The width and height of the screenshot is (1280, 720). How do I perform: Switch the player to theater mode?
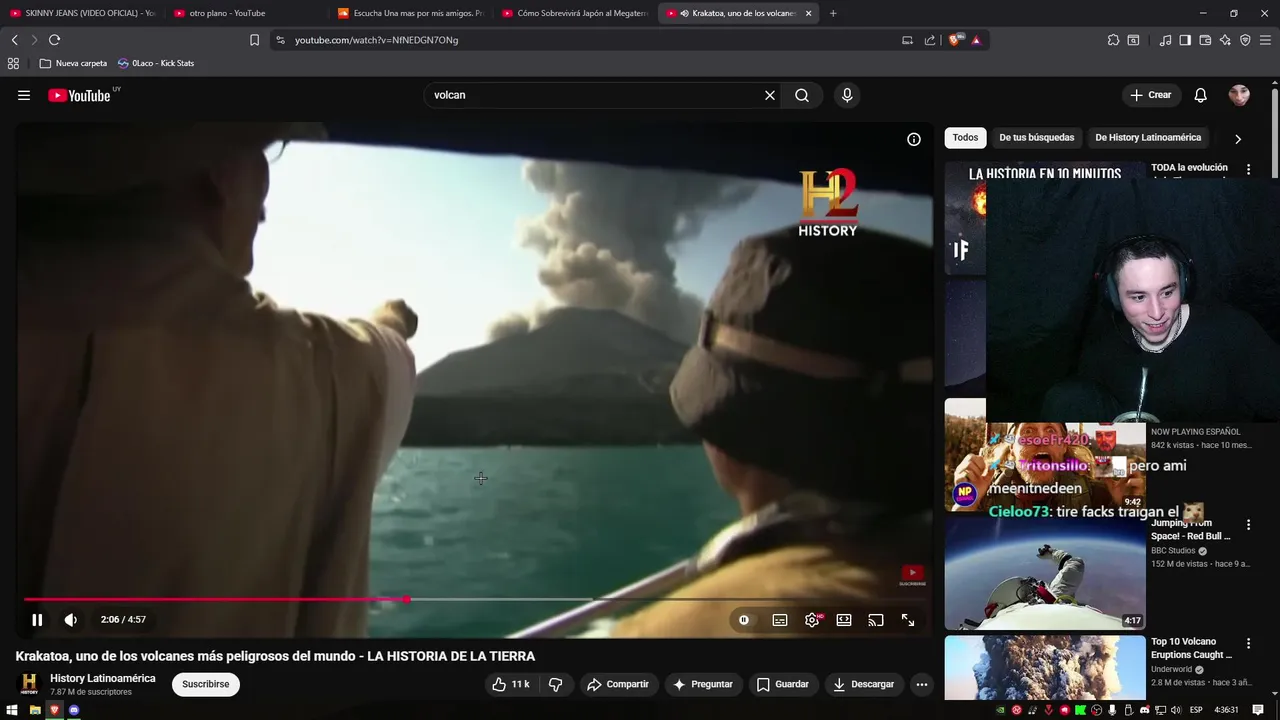(x=844, y=620)
